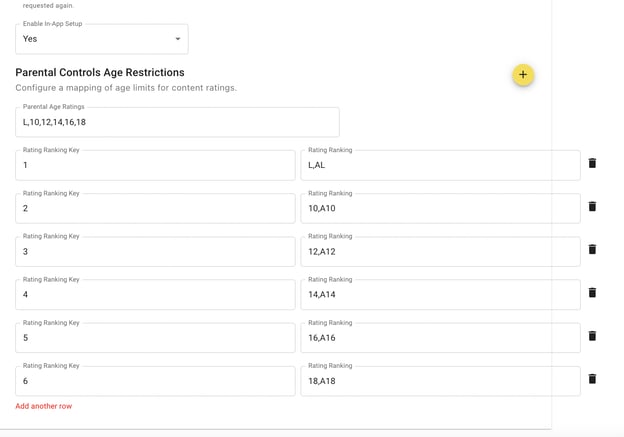Select Rating Ranking Key field containing 2

coord(155,208)
